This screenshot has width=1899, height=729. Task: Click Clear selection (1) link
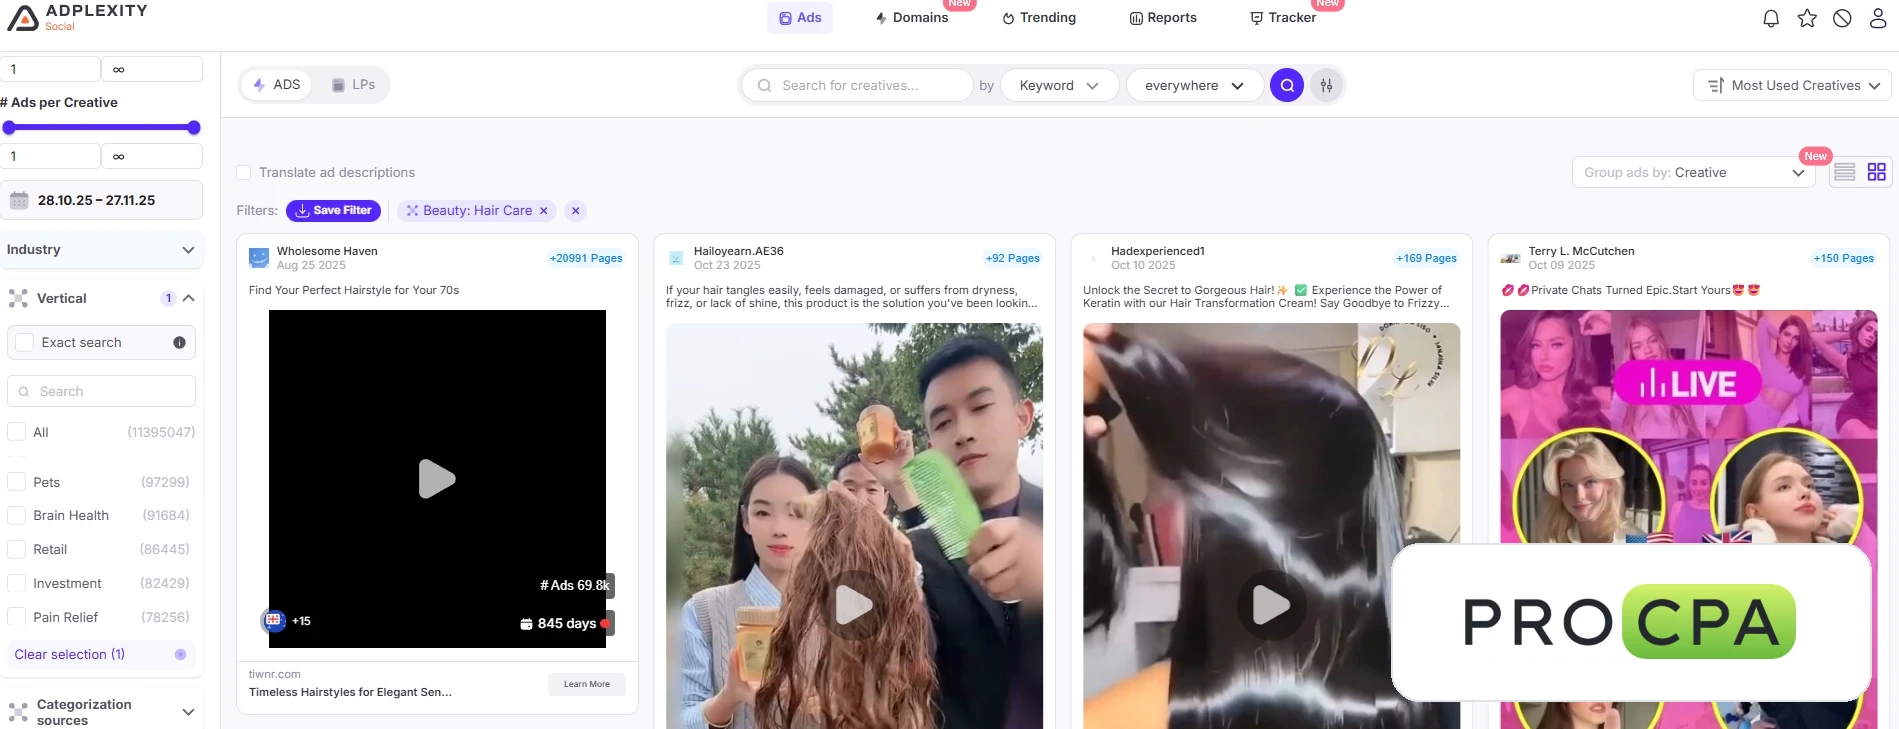[70, 654]
